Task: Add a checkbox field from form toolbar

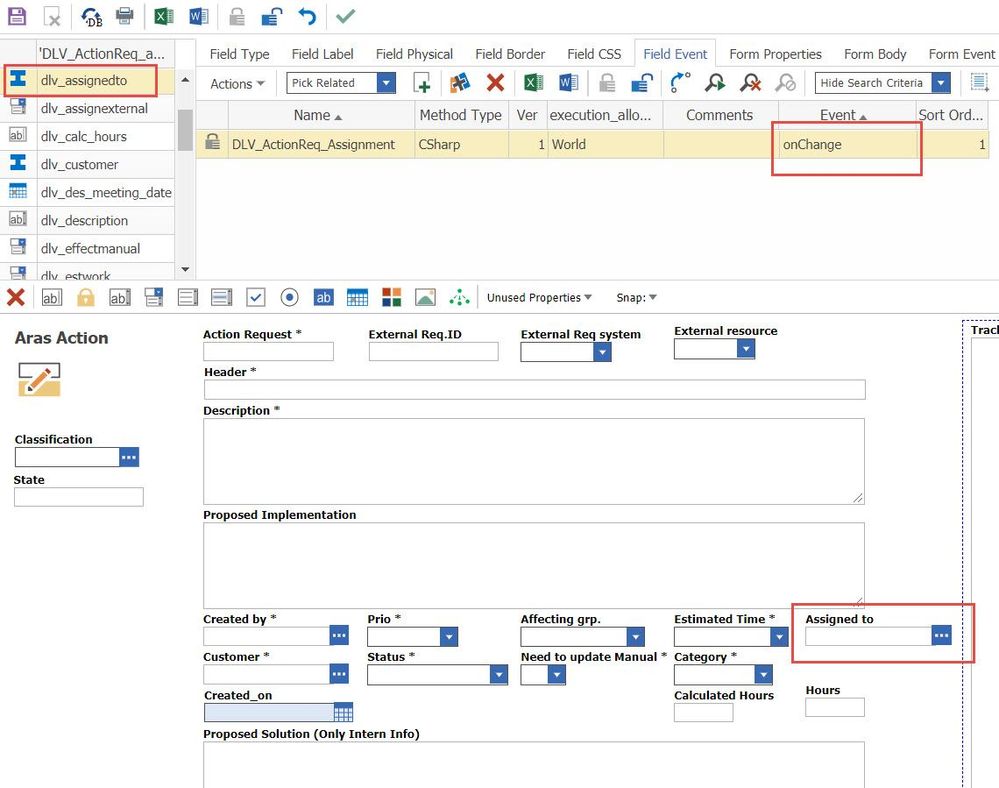Action: click(x=255, y=297)
